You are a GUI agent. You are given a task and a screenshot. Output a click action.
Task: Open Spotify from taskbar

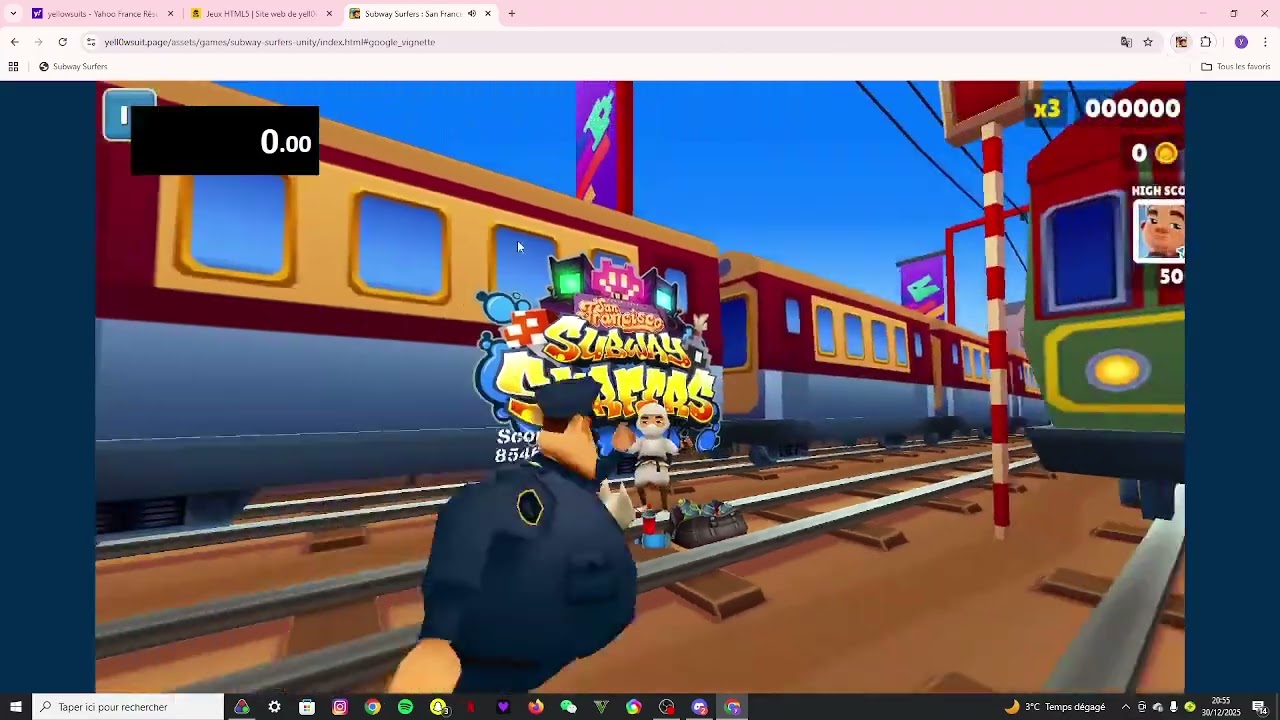coord(405,707)
